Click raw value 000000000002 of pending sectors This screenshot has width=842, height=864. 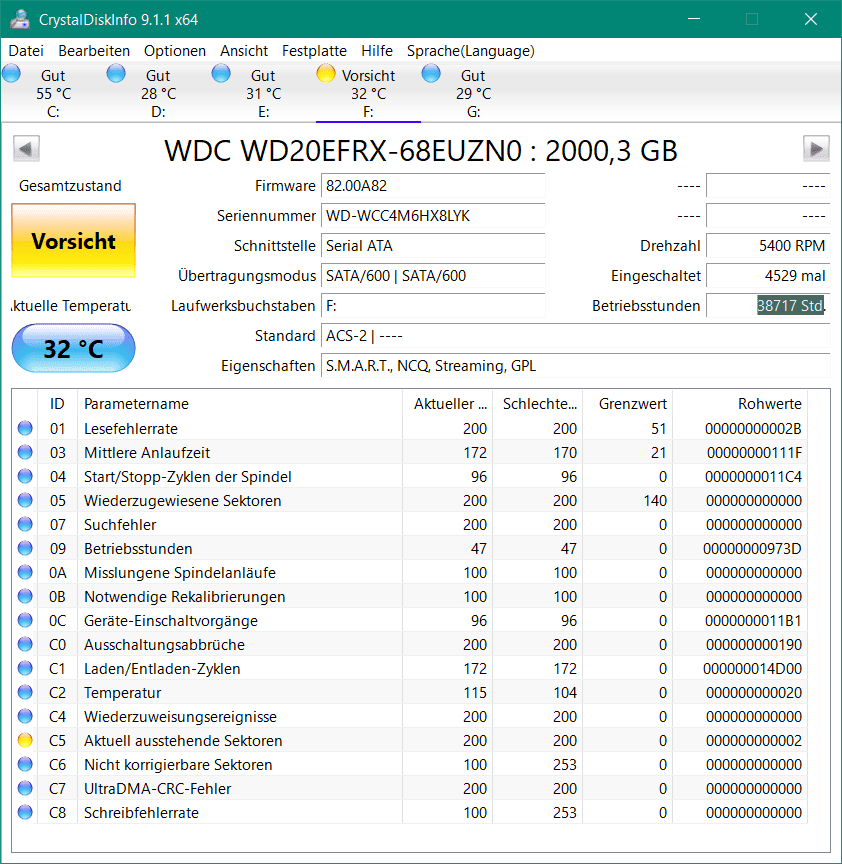(x=754, y=741)
